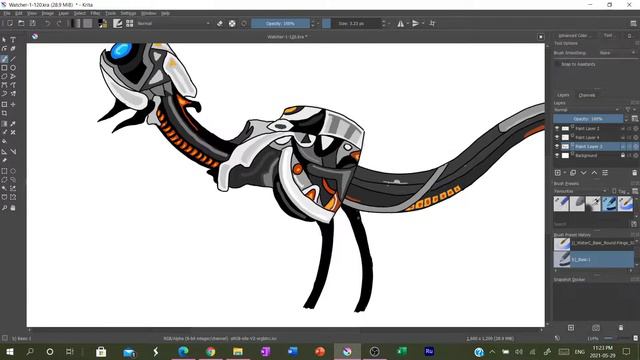Select the Fill bucket tool
Viewport: 640px width, 360px height.
click(4, 141)
